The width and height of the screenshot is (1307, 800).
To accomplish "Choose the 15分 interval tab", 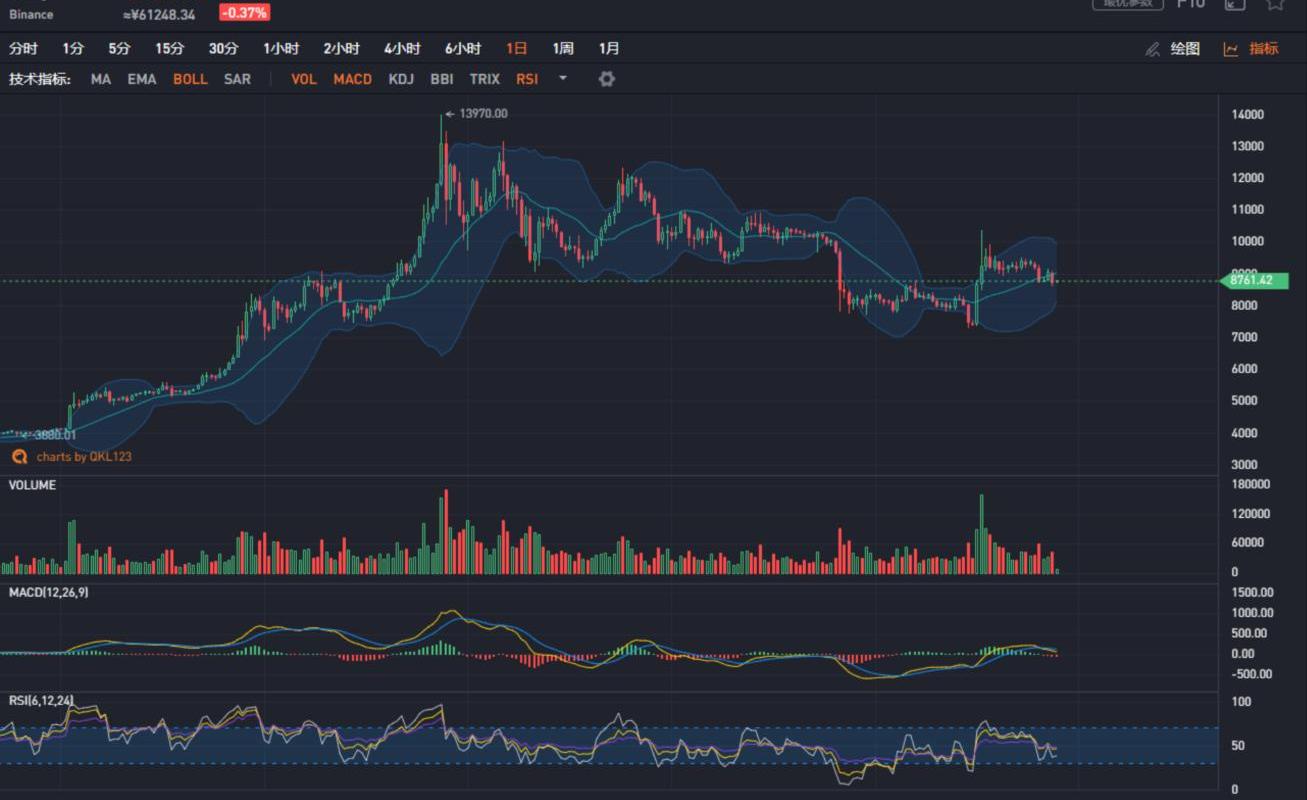I will (170, 49).
